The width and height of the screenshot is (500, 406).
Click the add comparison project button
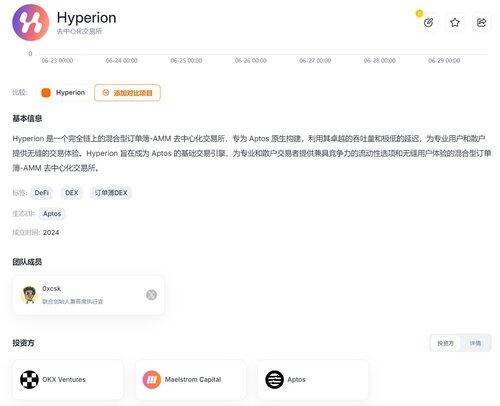point(127,93)
